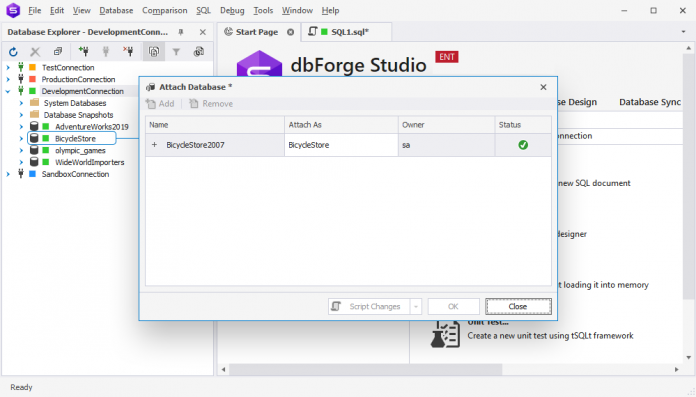Click the Script Changes button

click(x=369, y=306)
